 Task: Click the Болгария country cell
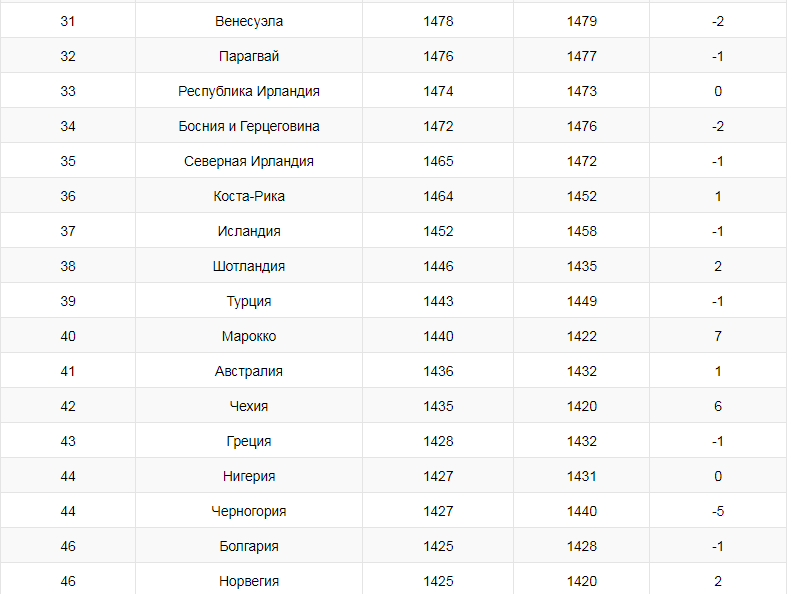pos(249,546)
